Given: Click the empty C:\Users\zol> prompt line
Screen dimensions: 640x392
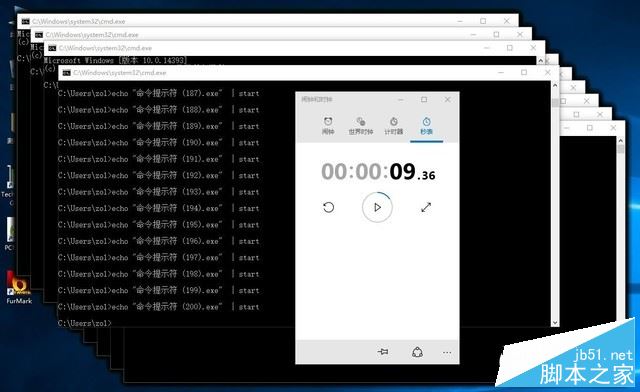Looking at the screenshot, I should (x=84, y=323).
